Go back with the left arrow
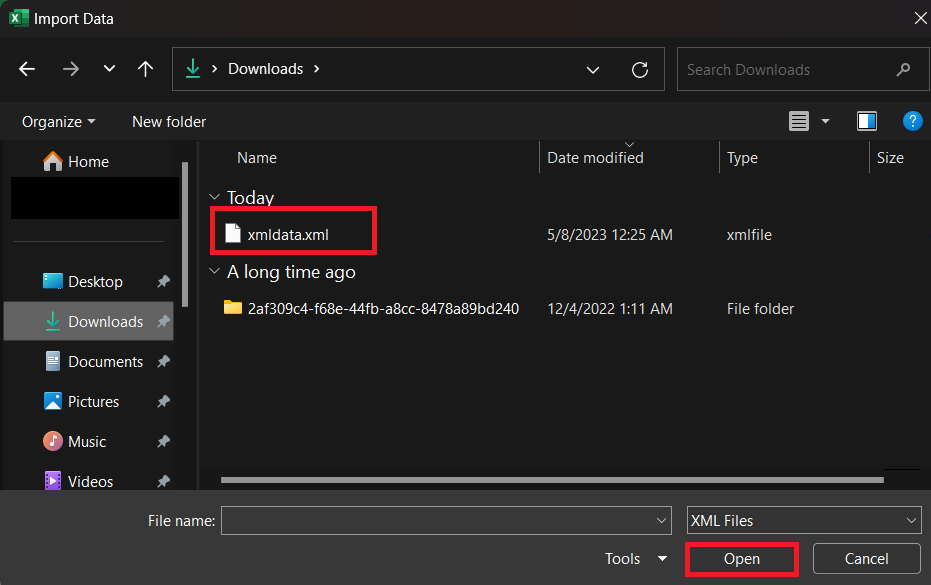 [x=27, y=69]
